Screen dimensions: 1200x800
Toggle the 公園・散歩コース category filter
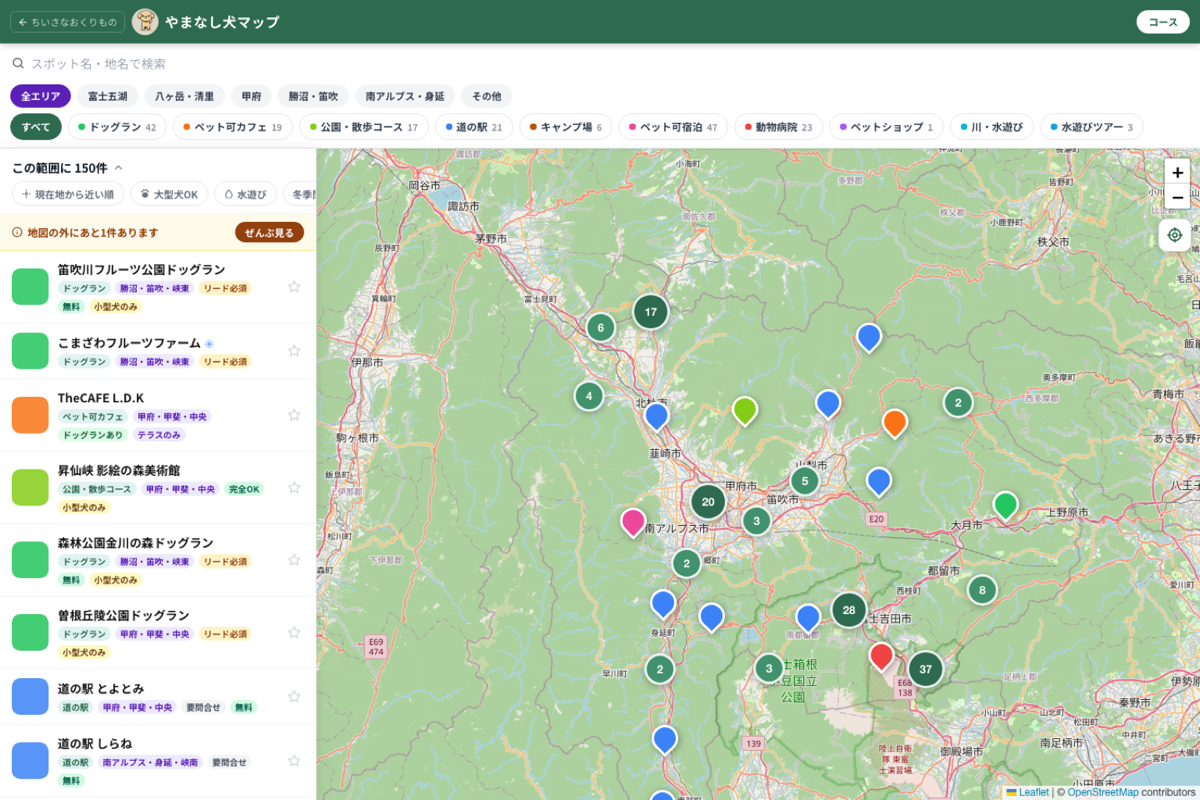(364, 127)
